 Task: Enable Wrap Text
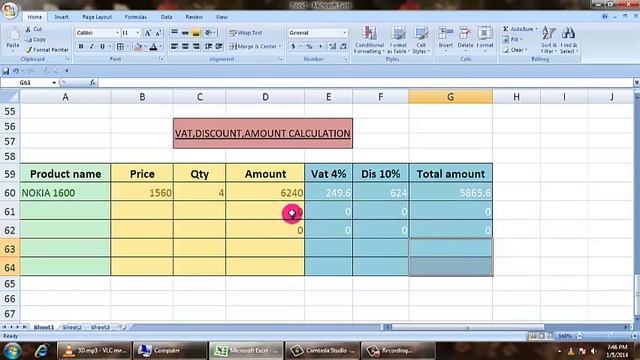click(246, 33)
